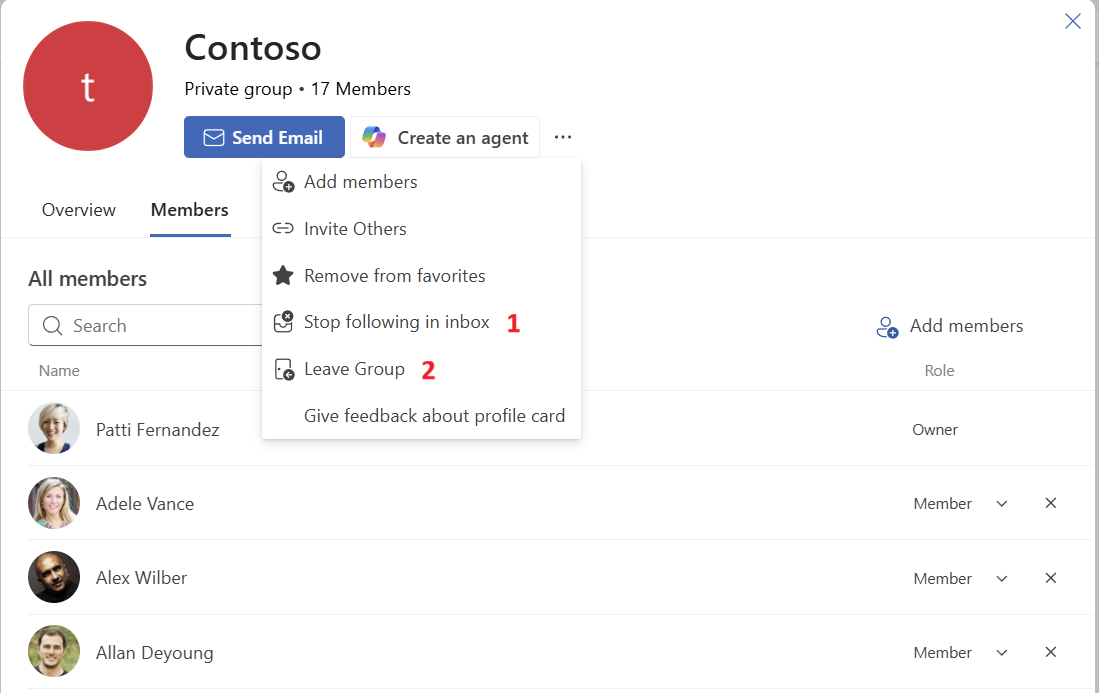This screenshot has width=1099, height=693.
Task: Click Alex Wilber's profile photo
Action: pos(54,577)
